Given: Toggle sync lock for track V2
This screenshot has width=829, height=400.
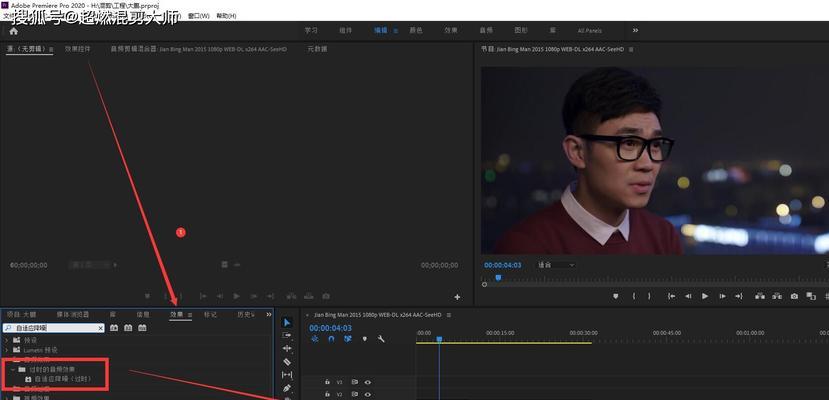Looking at the screenshot, I should coord(355,394).
